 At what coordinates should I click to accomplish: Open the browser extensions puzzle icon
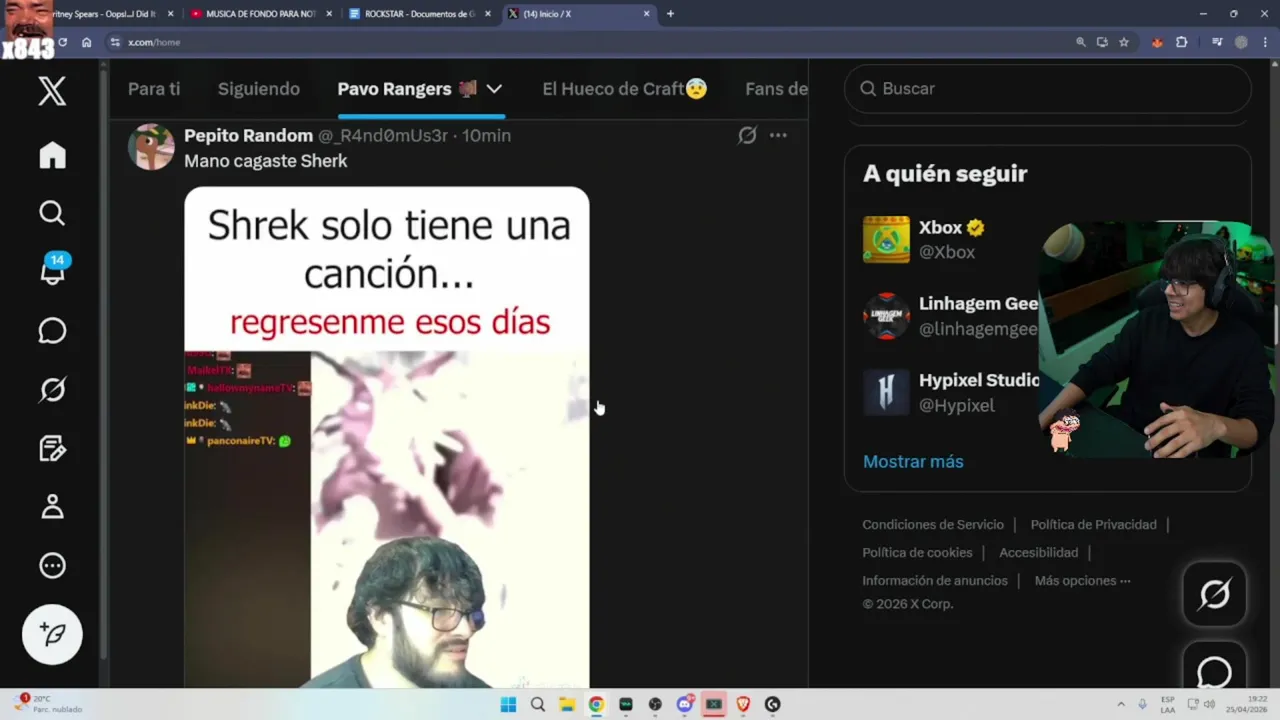click(1182, 42)
